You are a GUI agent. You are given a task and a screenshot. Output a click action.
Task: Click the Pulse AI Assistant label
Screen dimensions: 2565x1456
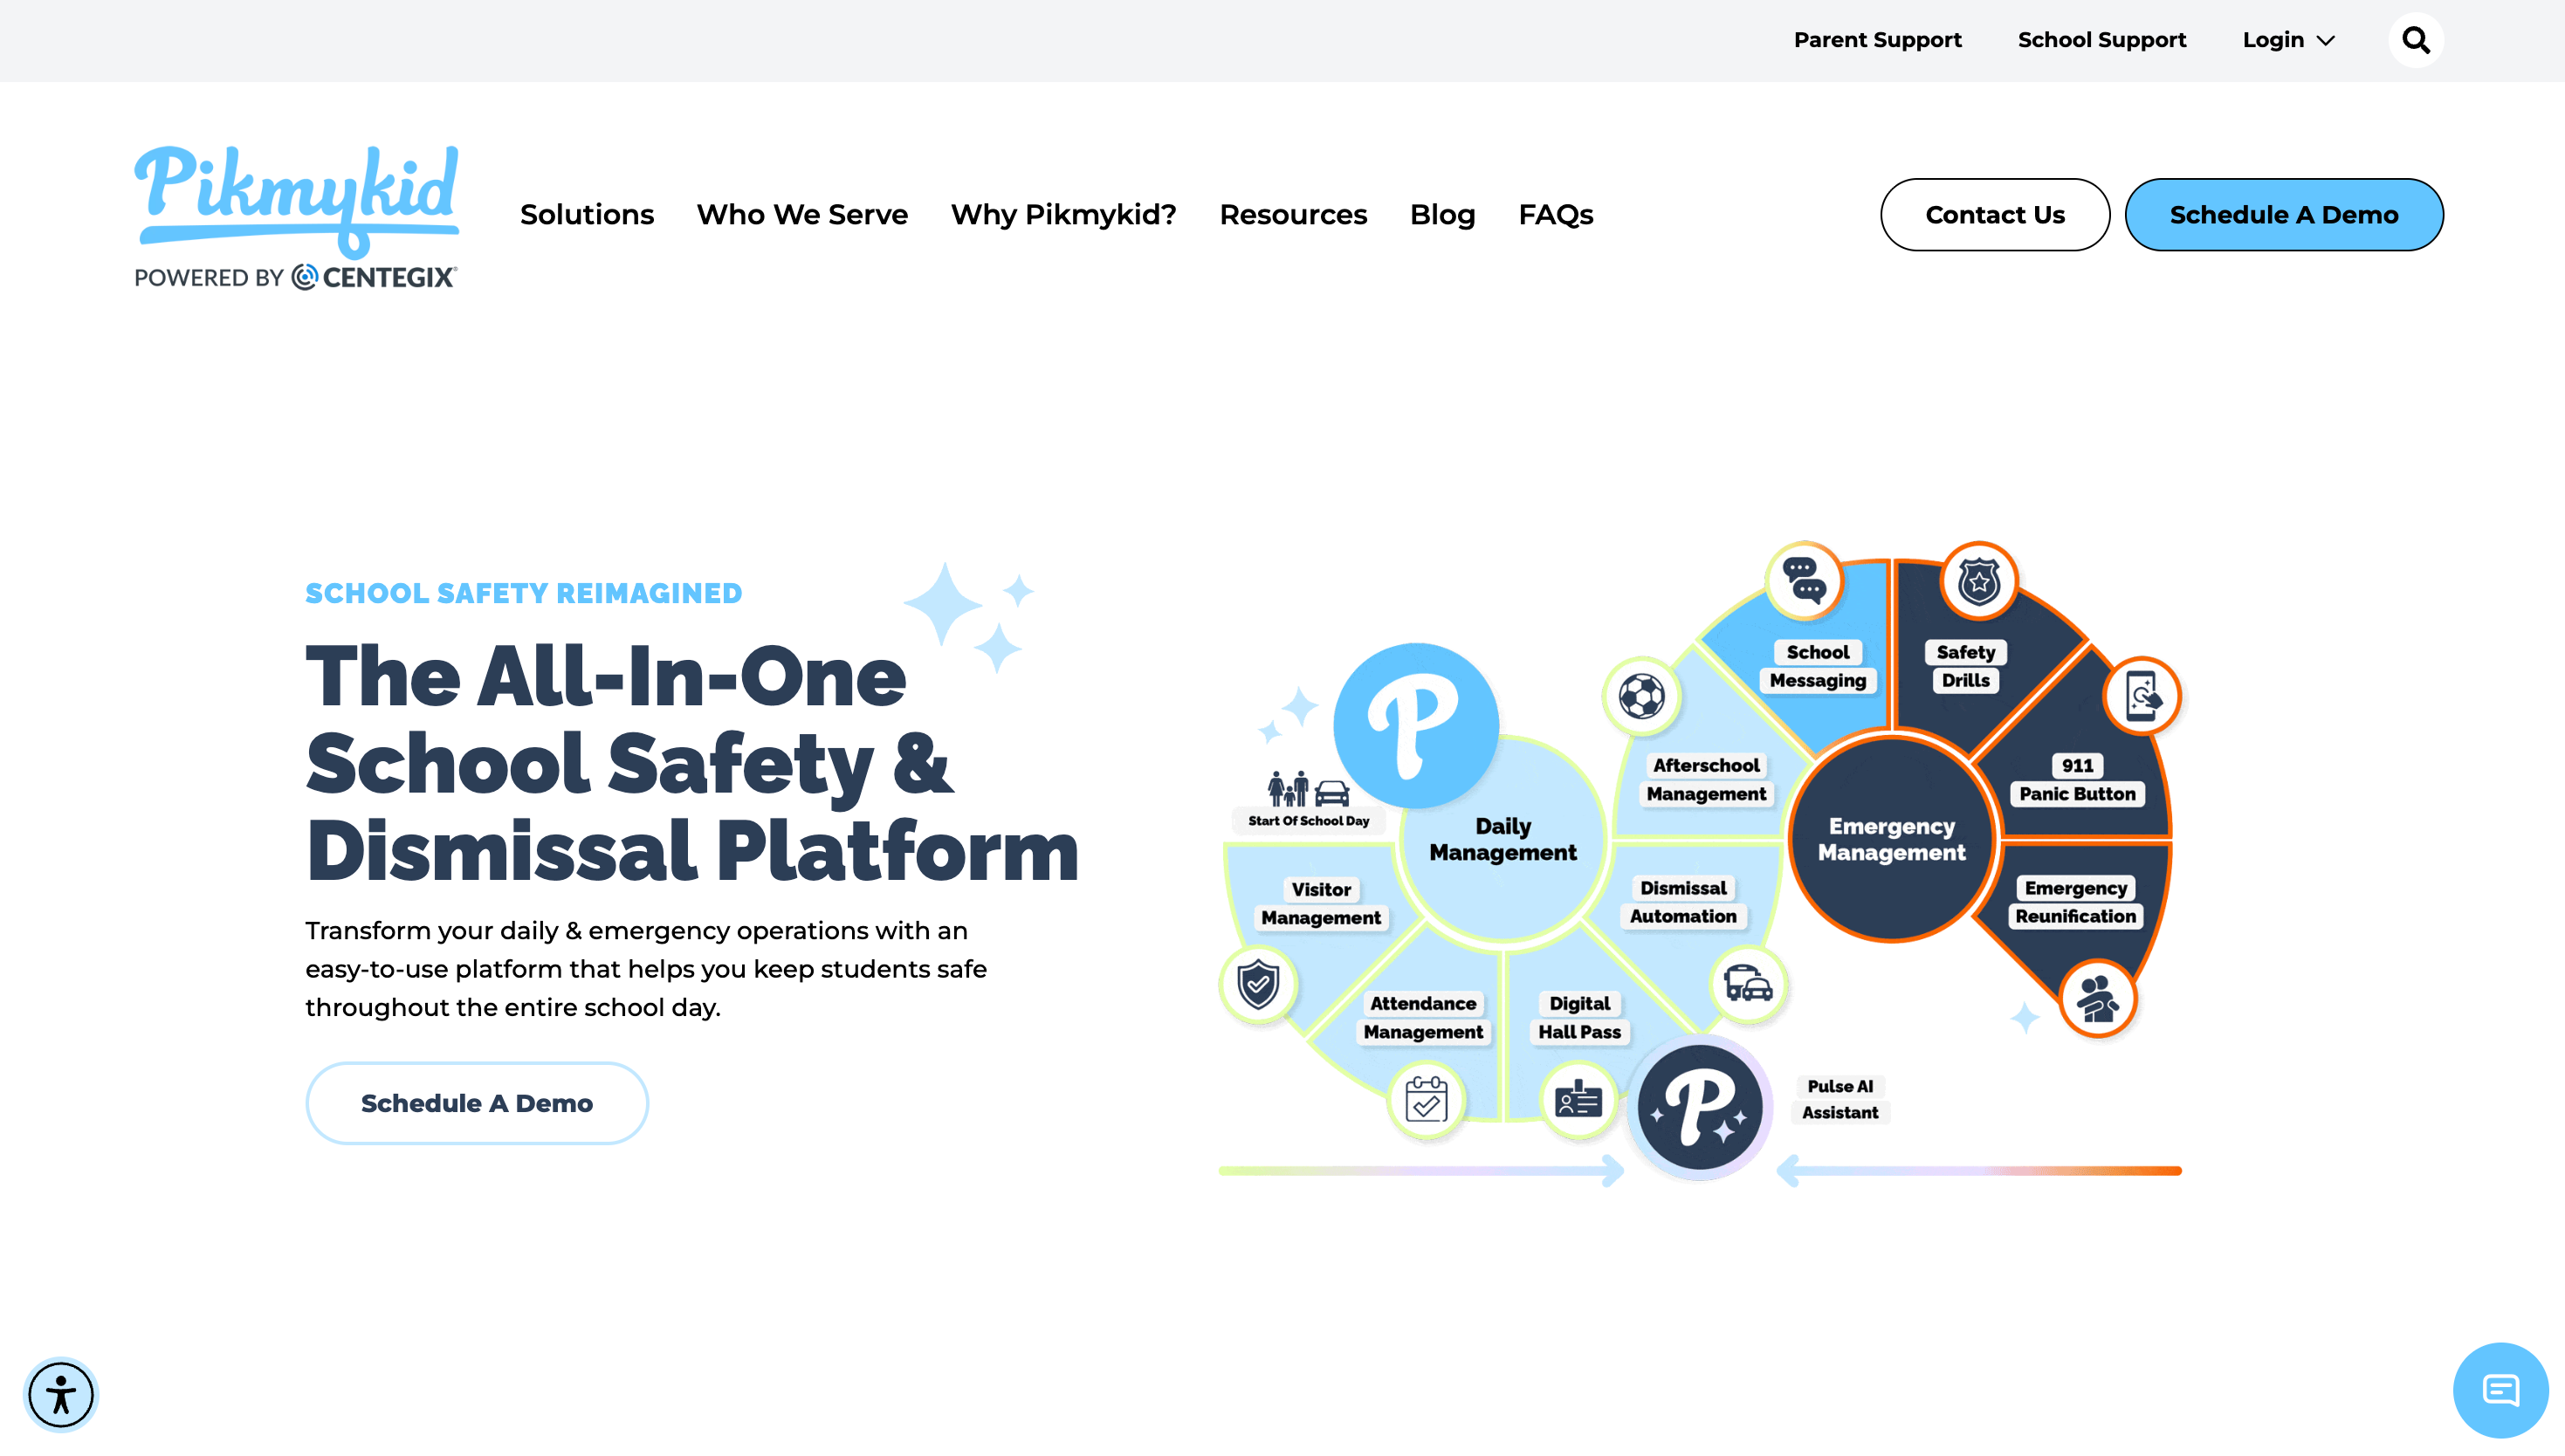(1840, 1099)
